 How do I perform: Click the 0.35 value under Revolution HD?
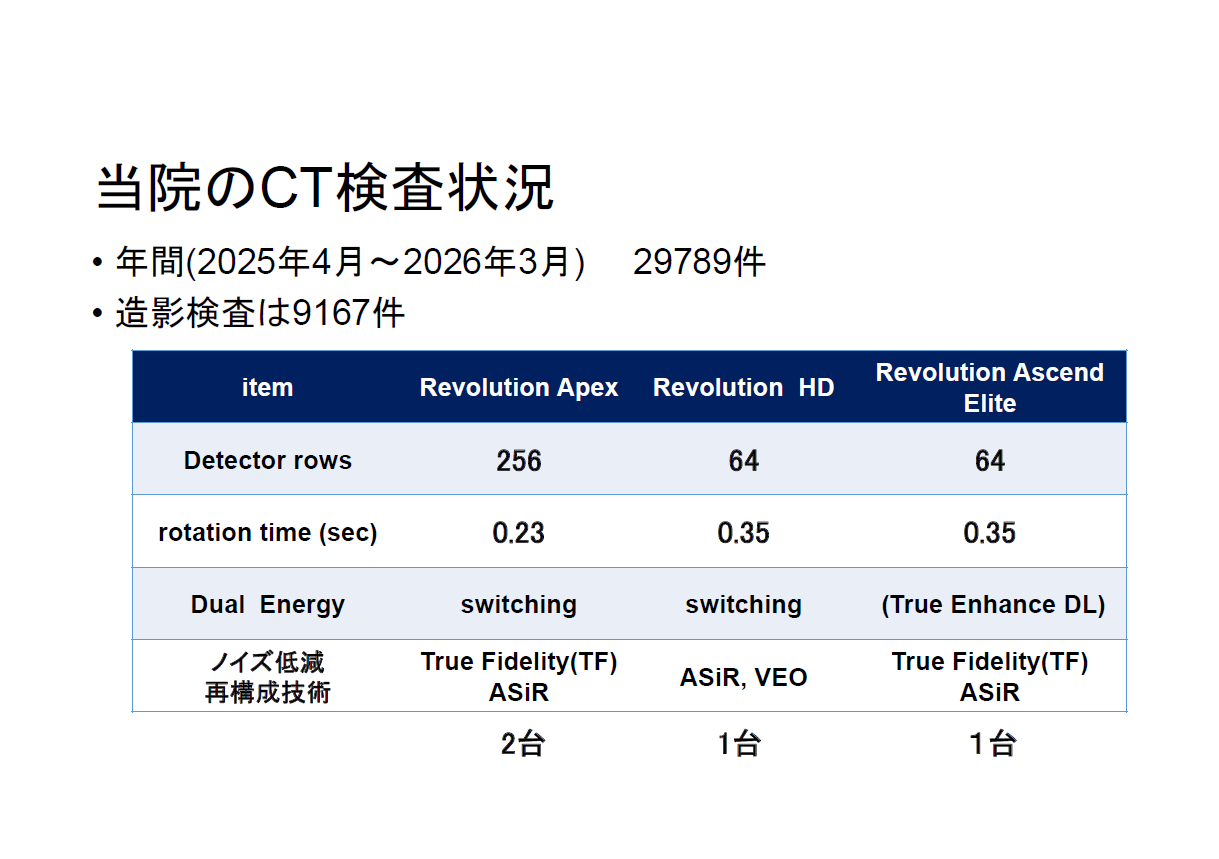(x=743, y=533)
